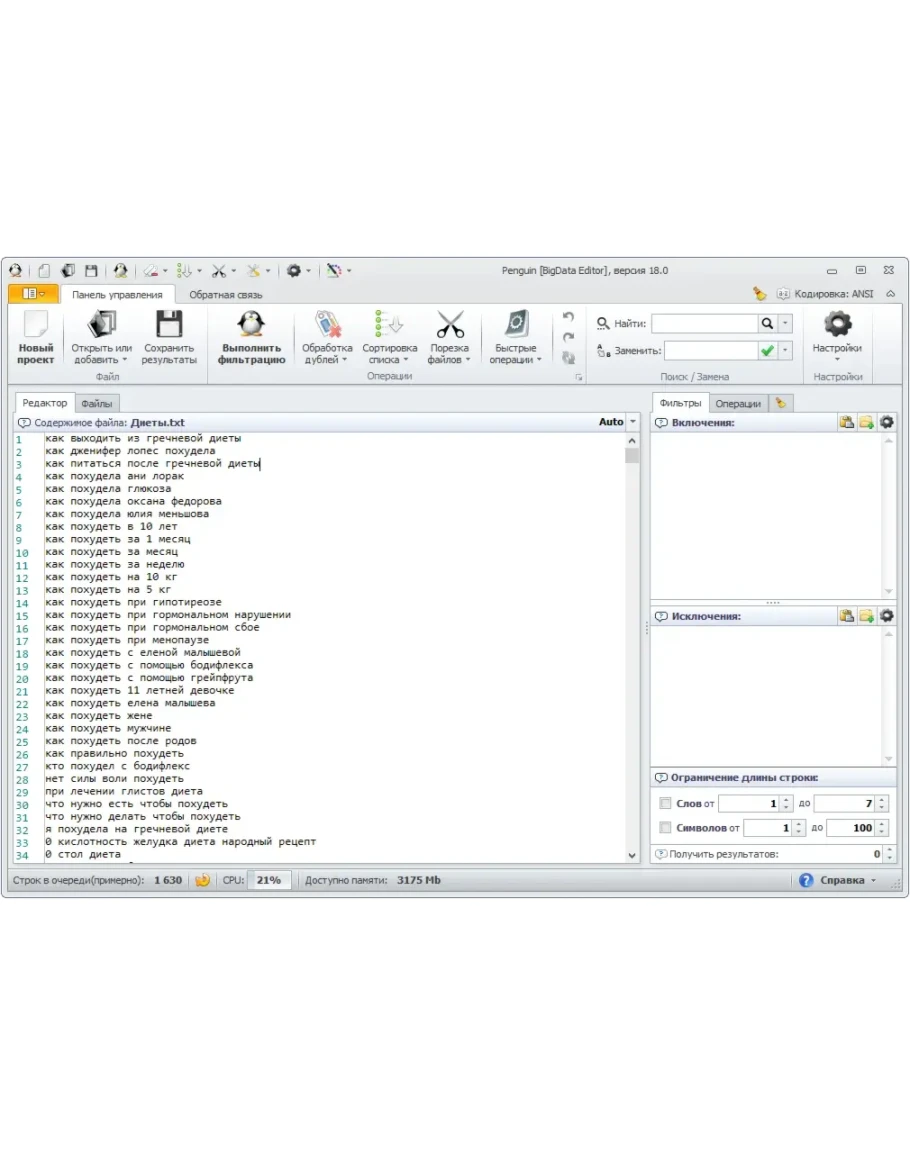Expand the Auto encoding dropdown in editor
This screenshot has width=910, height=1155.
point(632,423)
